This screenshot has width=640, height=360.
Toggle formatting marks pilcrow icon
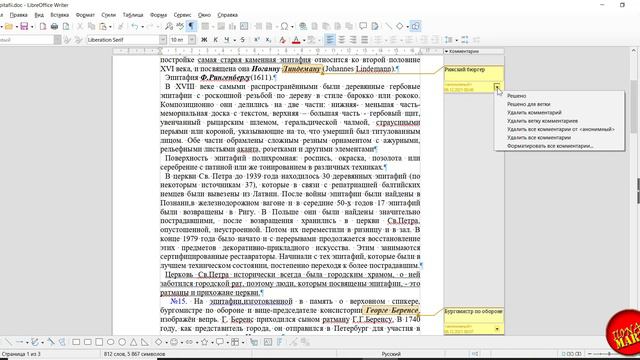[x=191, y=27]
